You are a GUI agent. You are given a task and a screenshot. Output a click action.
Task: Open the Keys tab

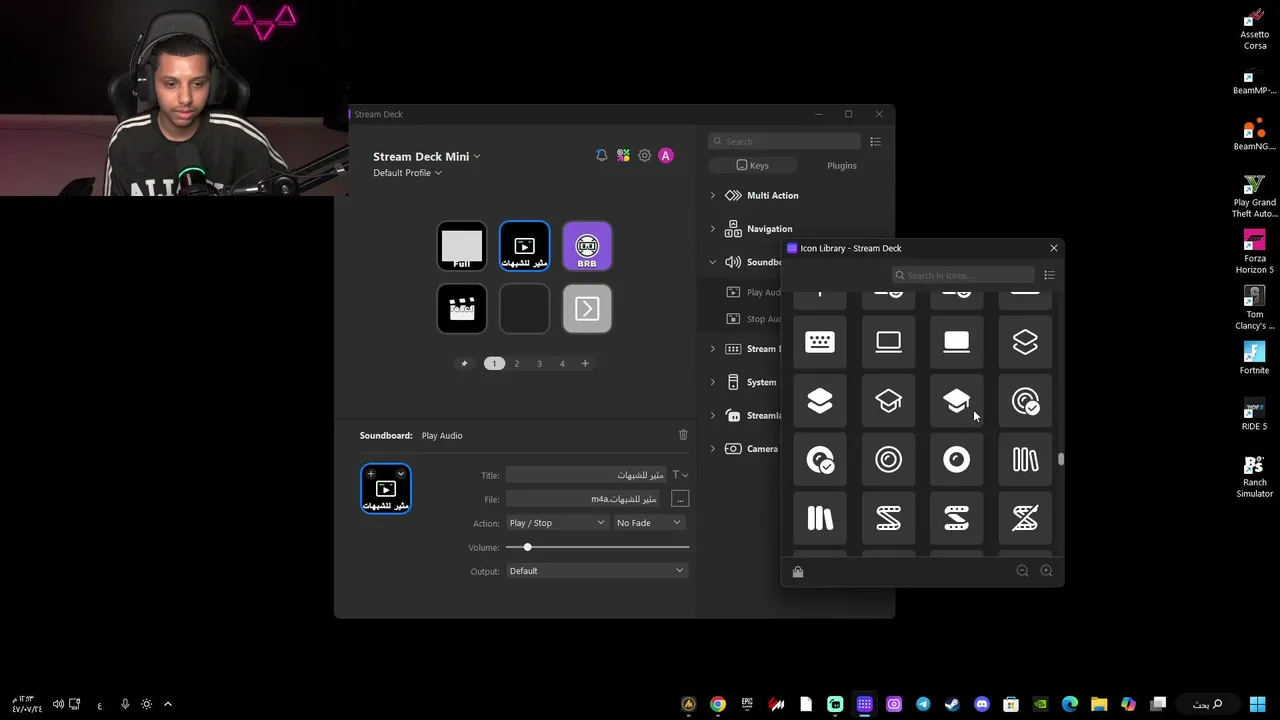click(752, 165)
